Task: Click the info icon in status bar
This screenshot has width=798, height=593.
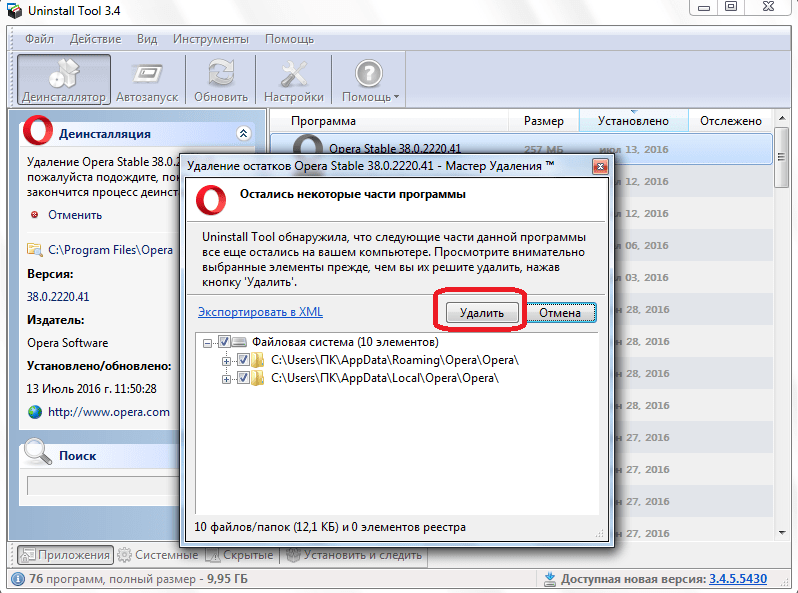Action: pyautogui.click(x=18, y=579)
